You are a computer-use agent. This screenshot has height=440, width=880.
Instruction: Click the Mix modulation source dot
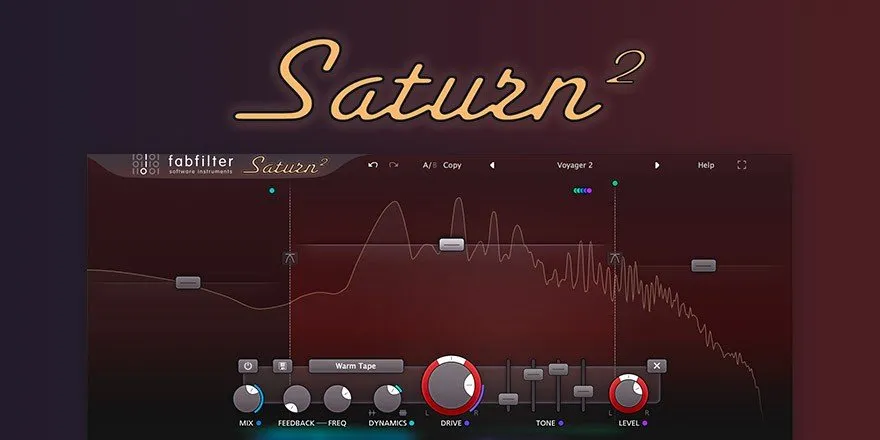(260, 424)
